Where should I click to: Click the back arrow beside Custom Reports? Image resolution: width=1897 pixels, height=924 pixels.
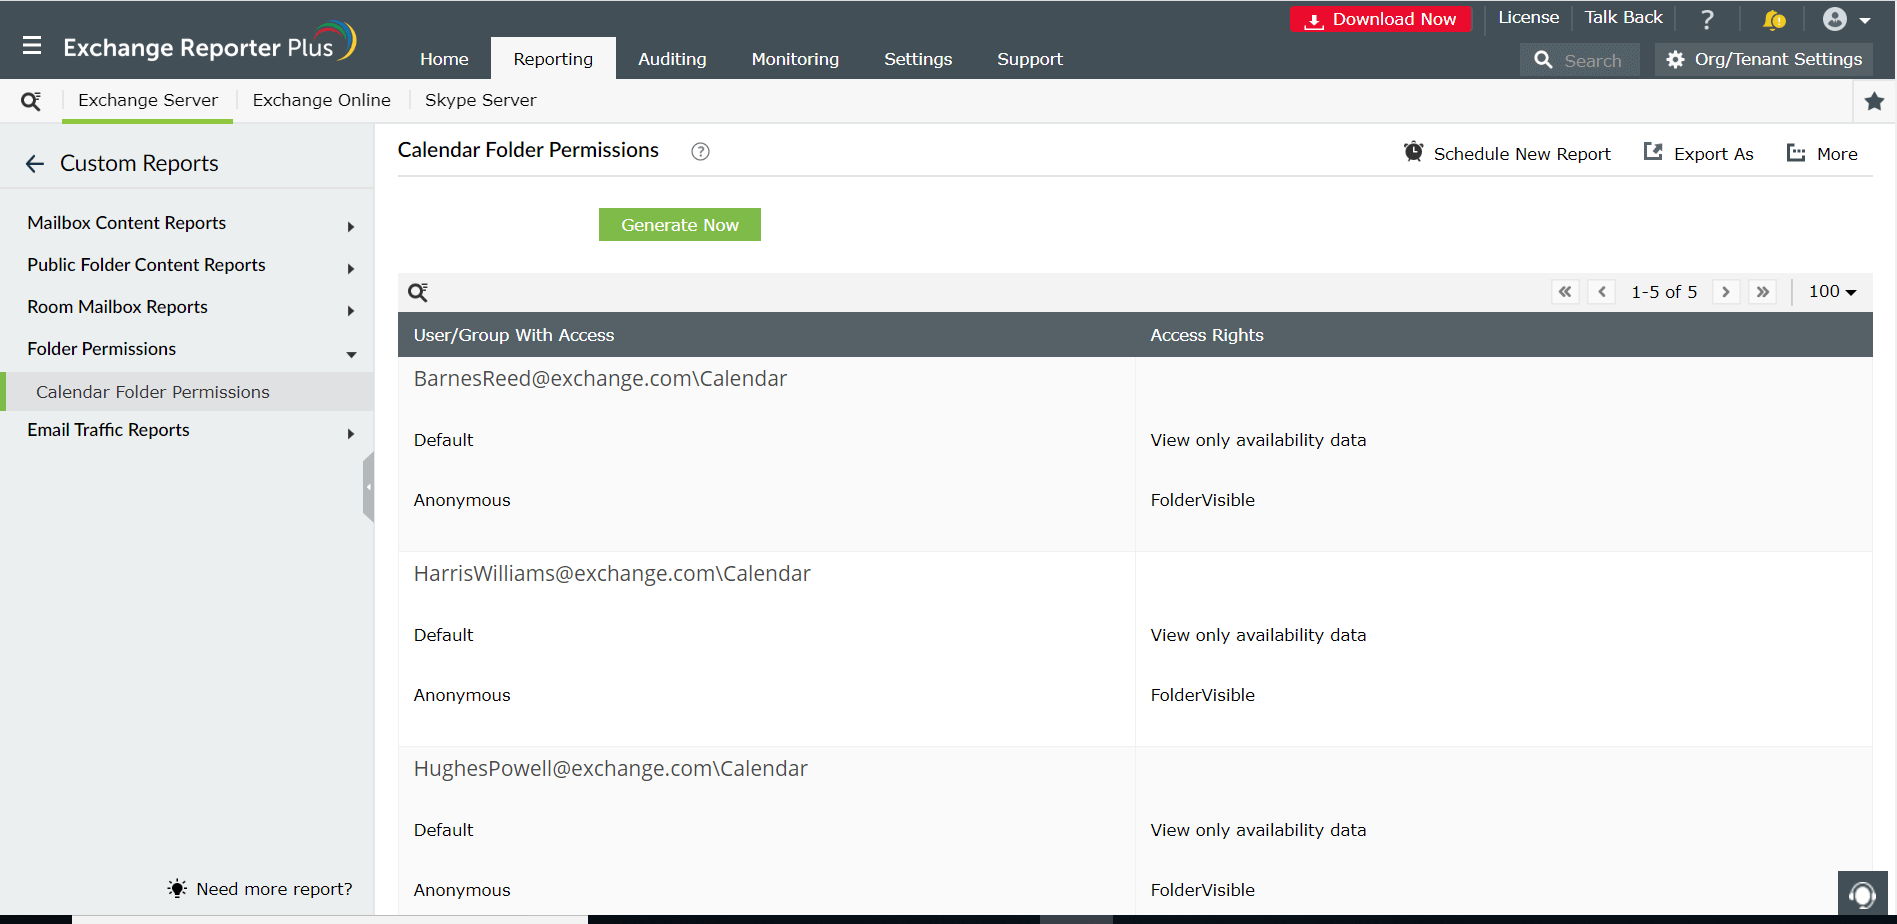click(35, 163)
